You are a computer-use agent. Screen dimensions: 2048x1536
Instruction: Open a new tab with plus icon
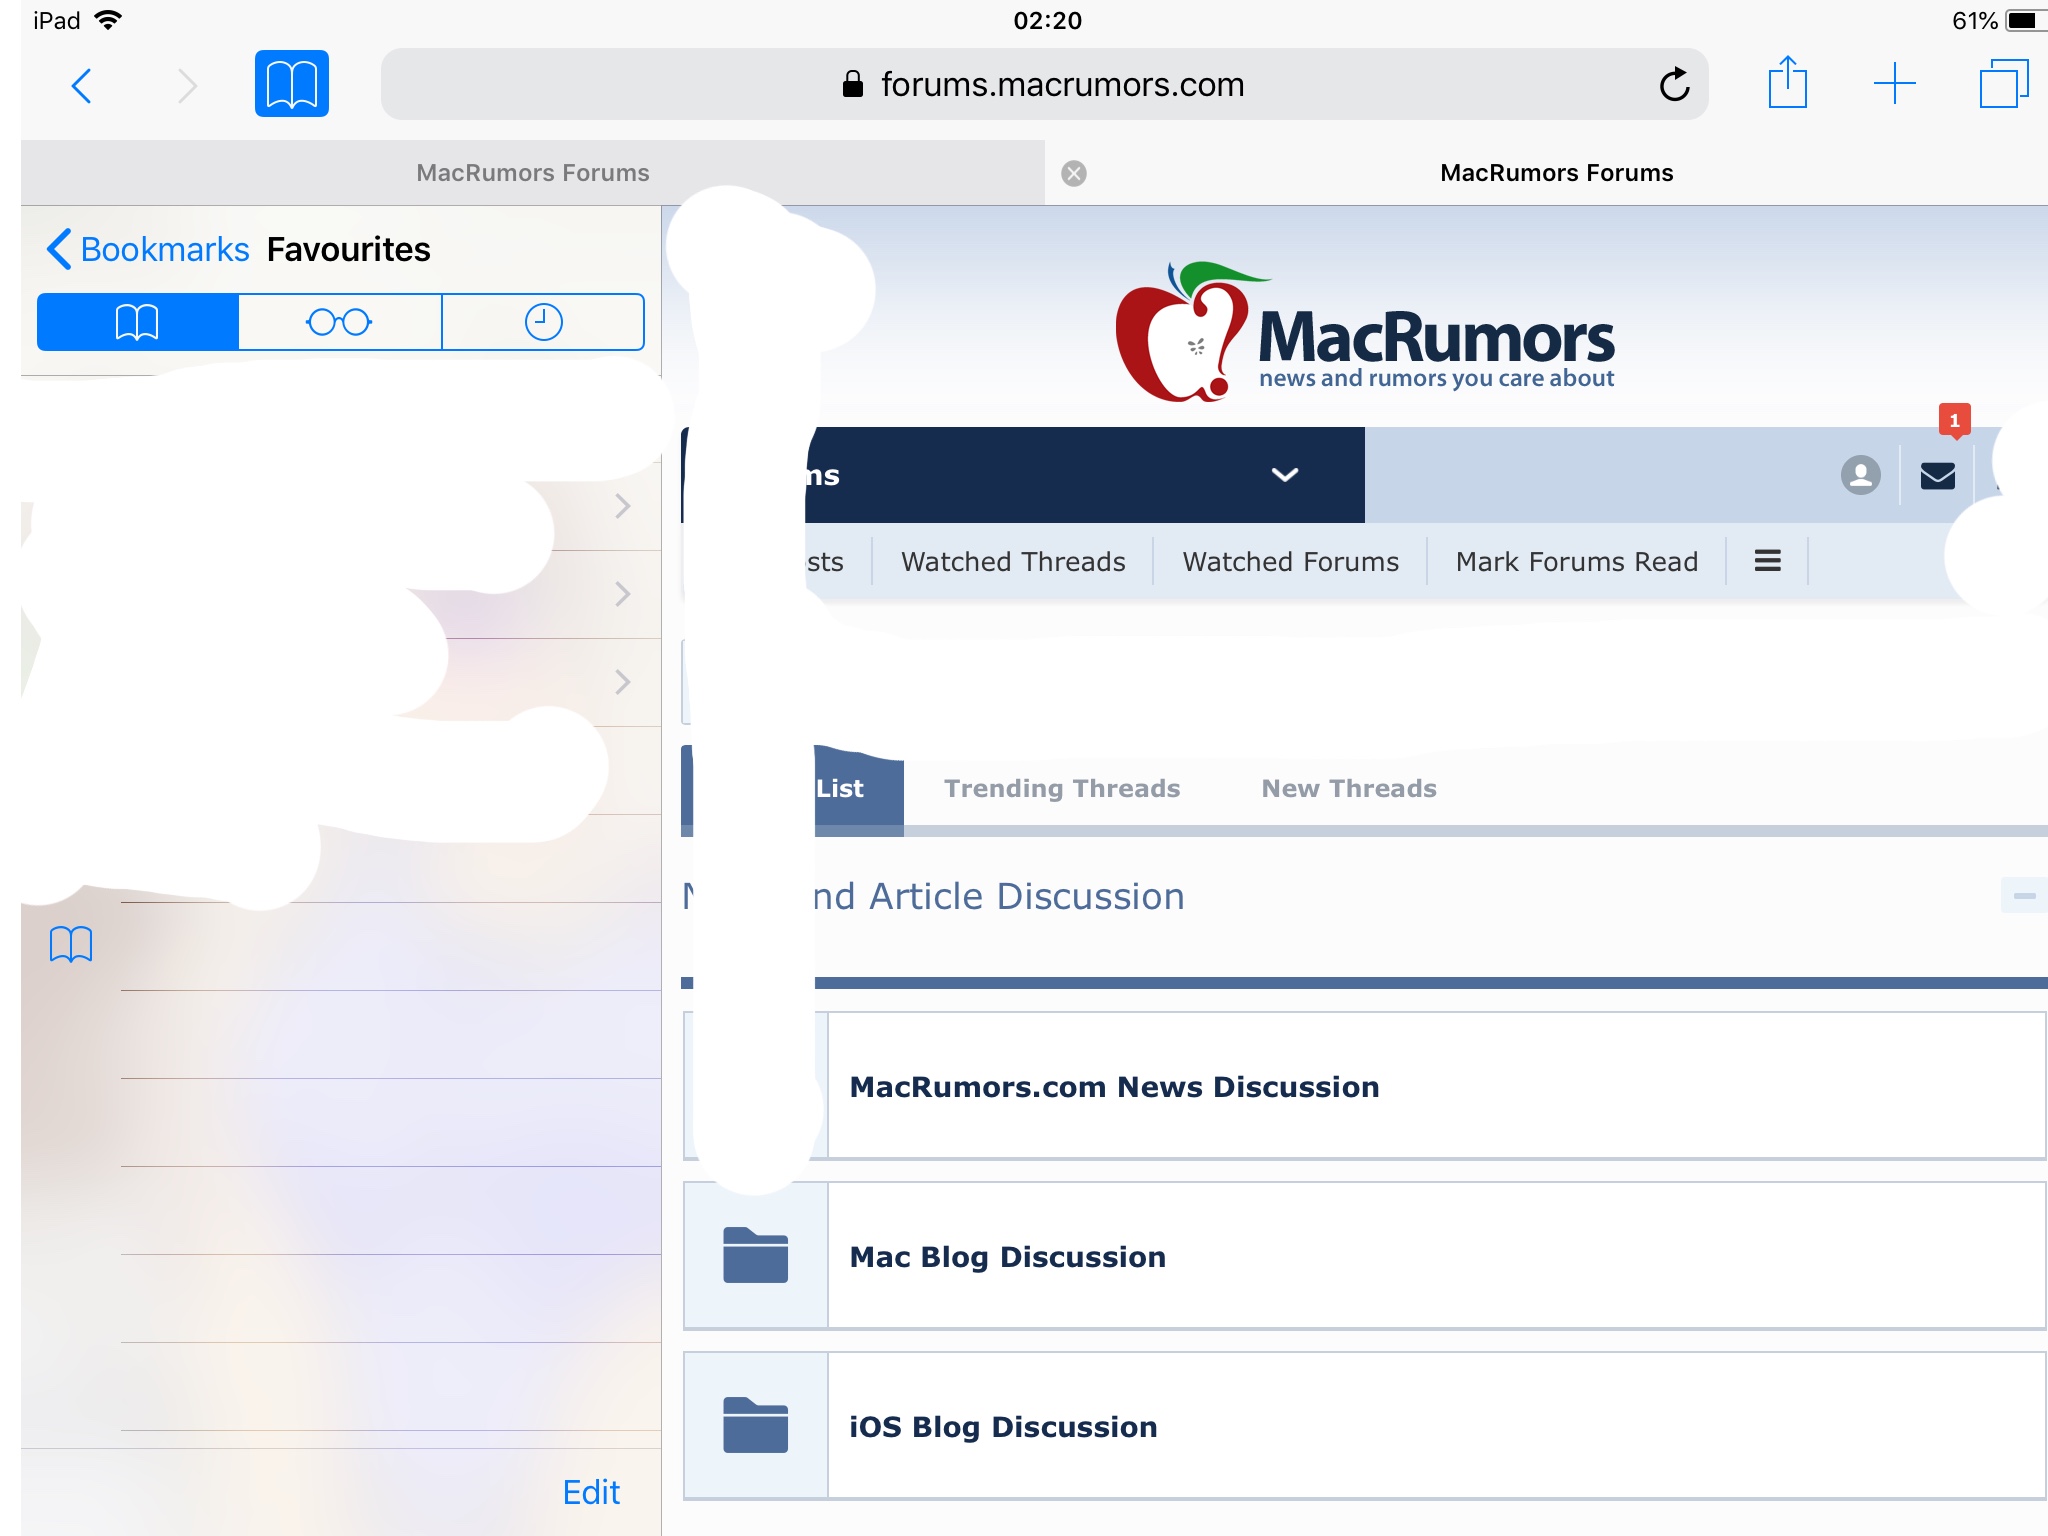coord(1894,83)
